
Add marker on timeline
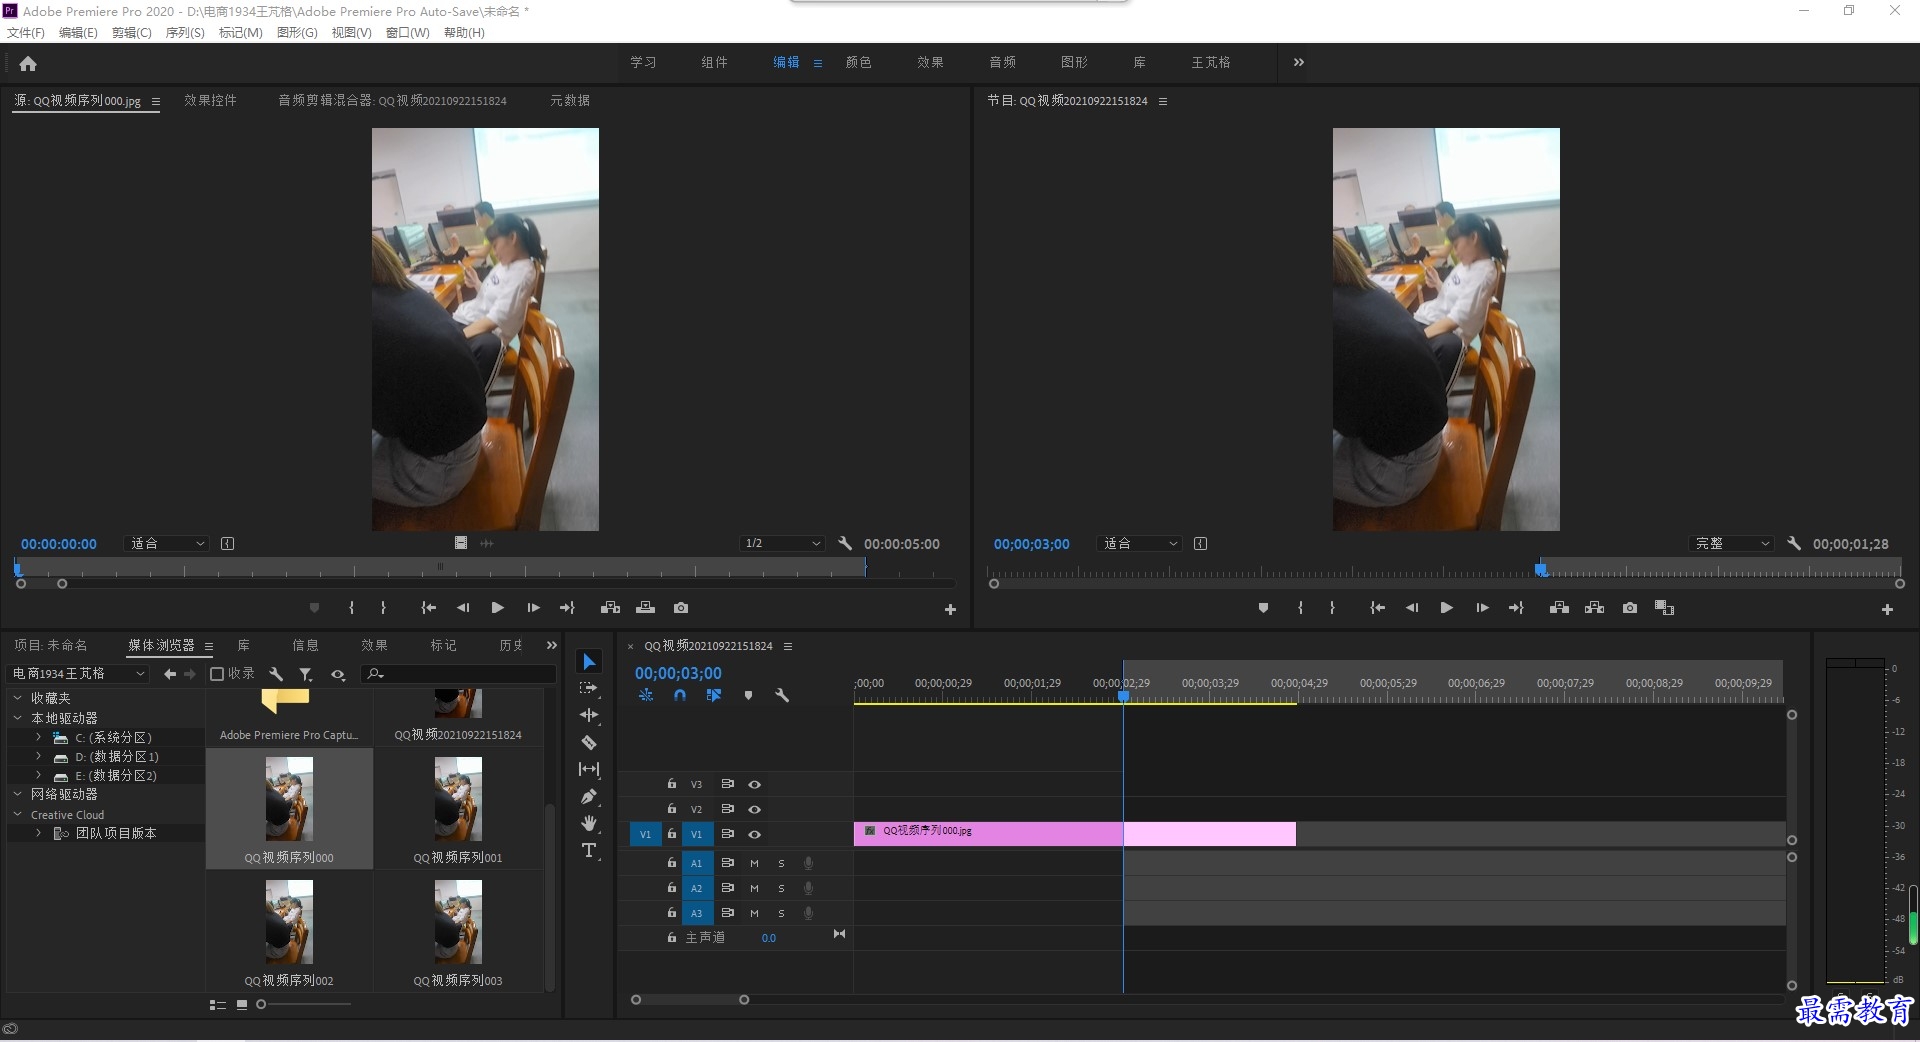pos(748,695)
